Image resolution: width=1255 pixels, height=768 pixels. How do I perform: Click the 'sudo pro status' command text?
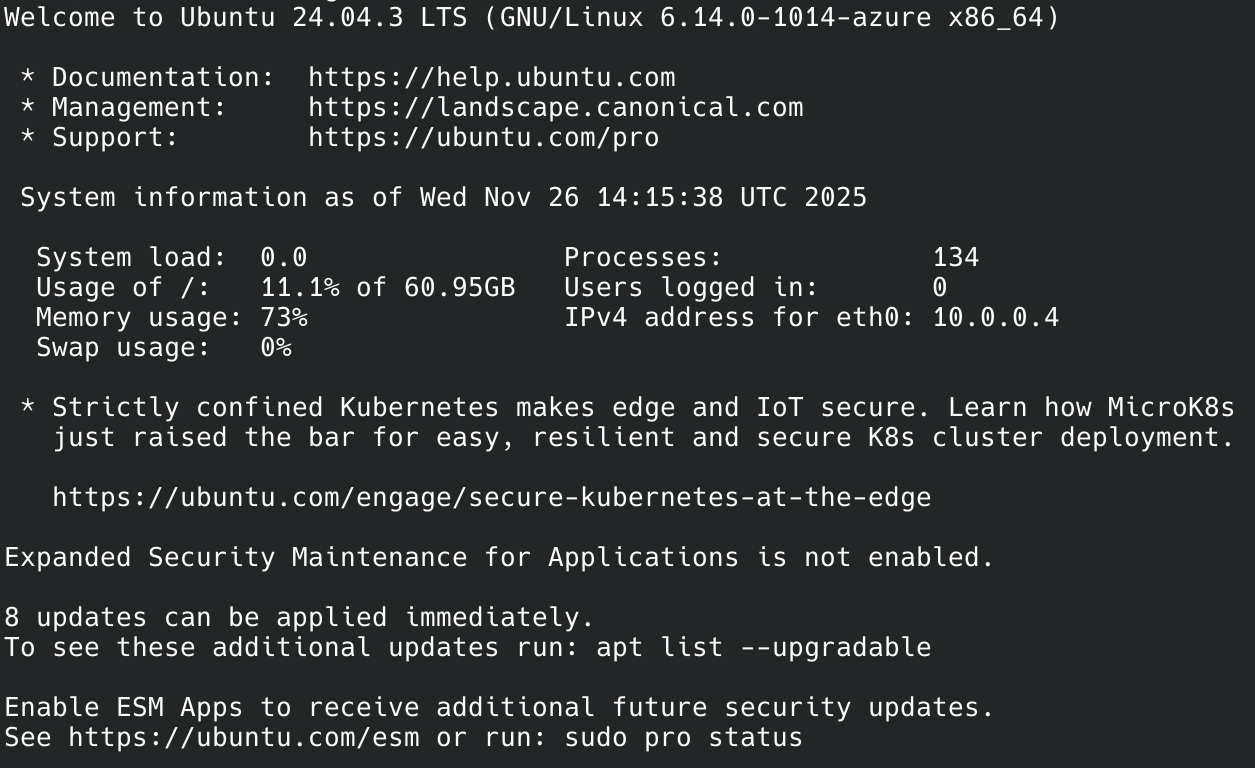coord(683,738)
